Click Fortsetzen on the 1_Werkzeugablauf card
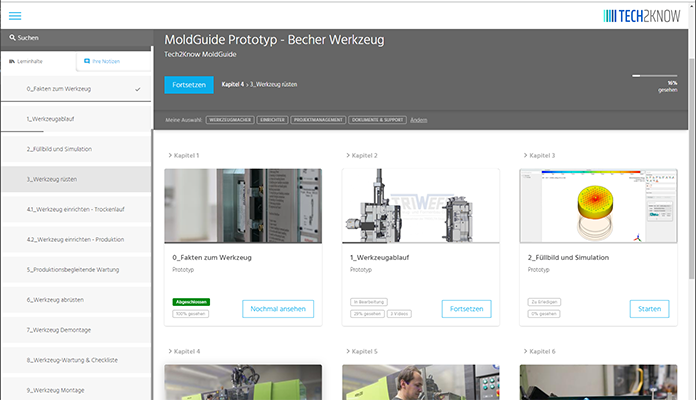This screenshot has width=696, height=400. (x=467, y=309)
